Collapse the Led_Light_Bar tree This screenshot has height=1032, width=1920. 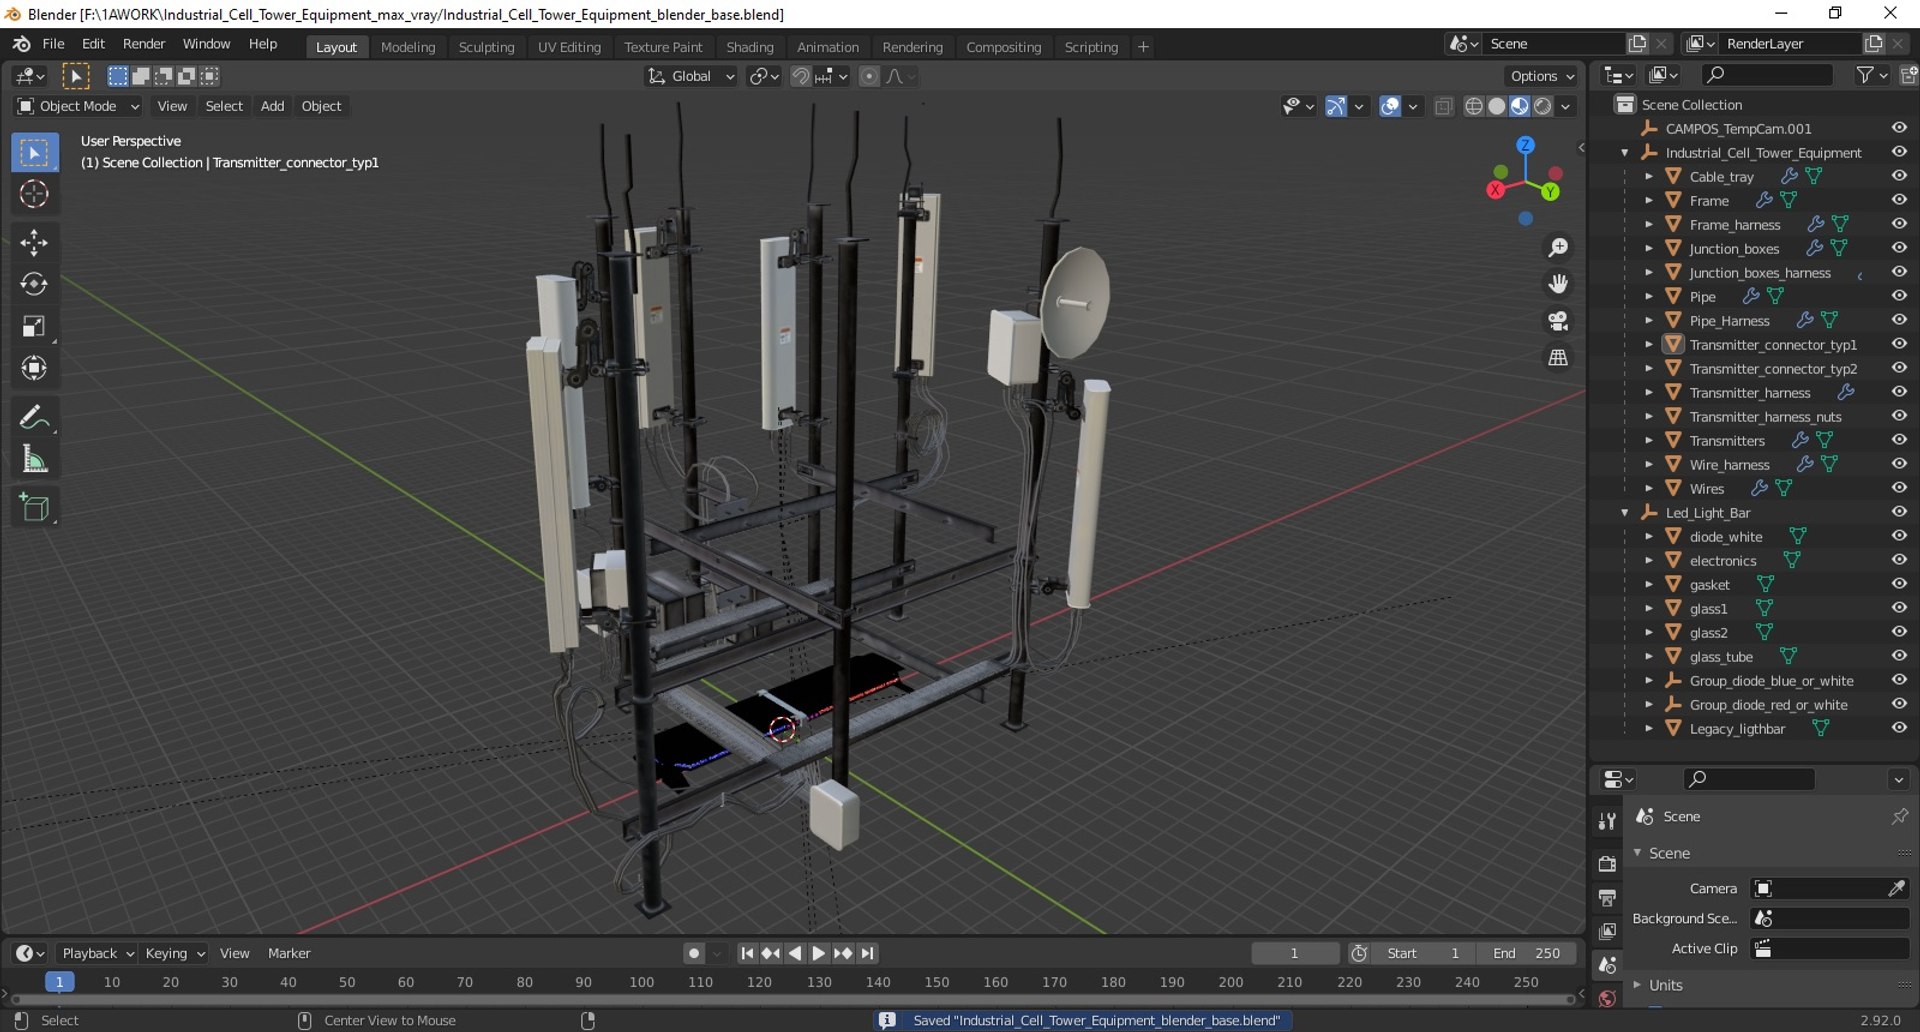pos(1625,513)
